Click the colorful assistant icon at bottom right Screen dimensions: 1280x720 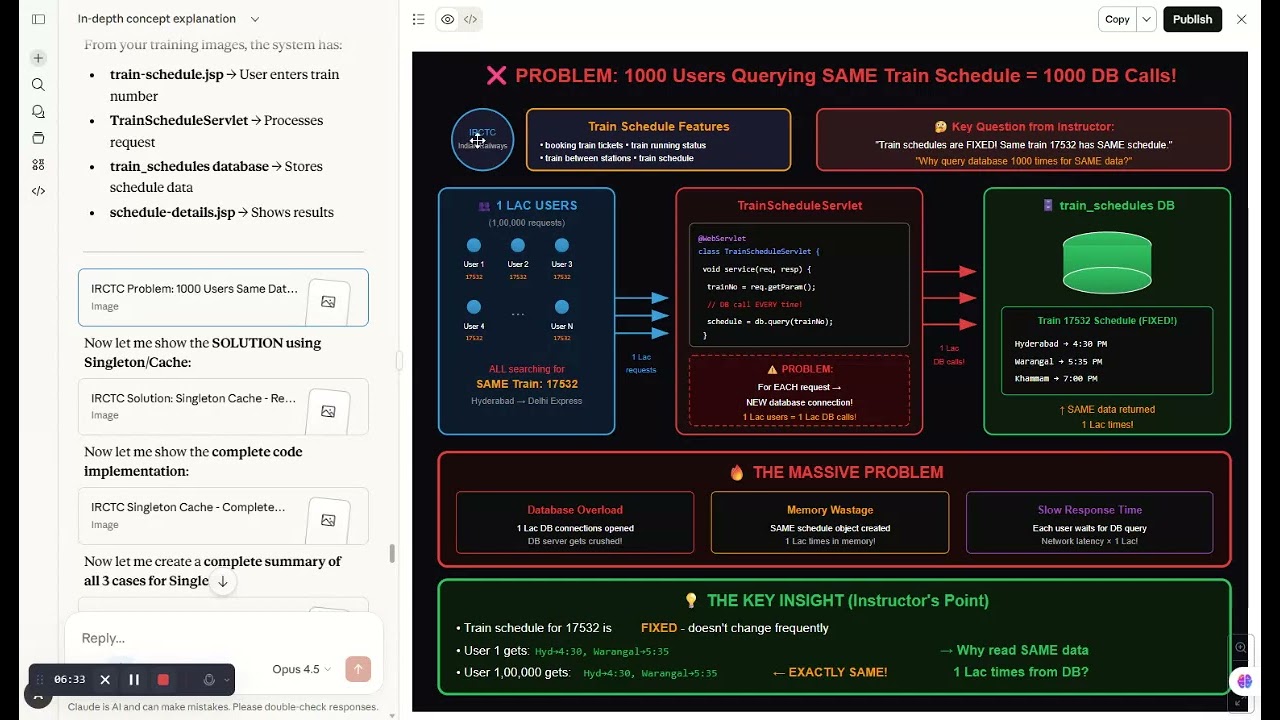1244,681
